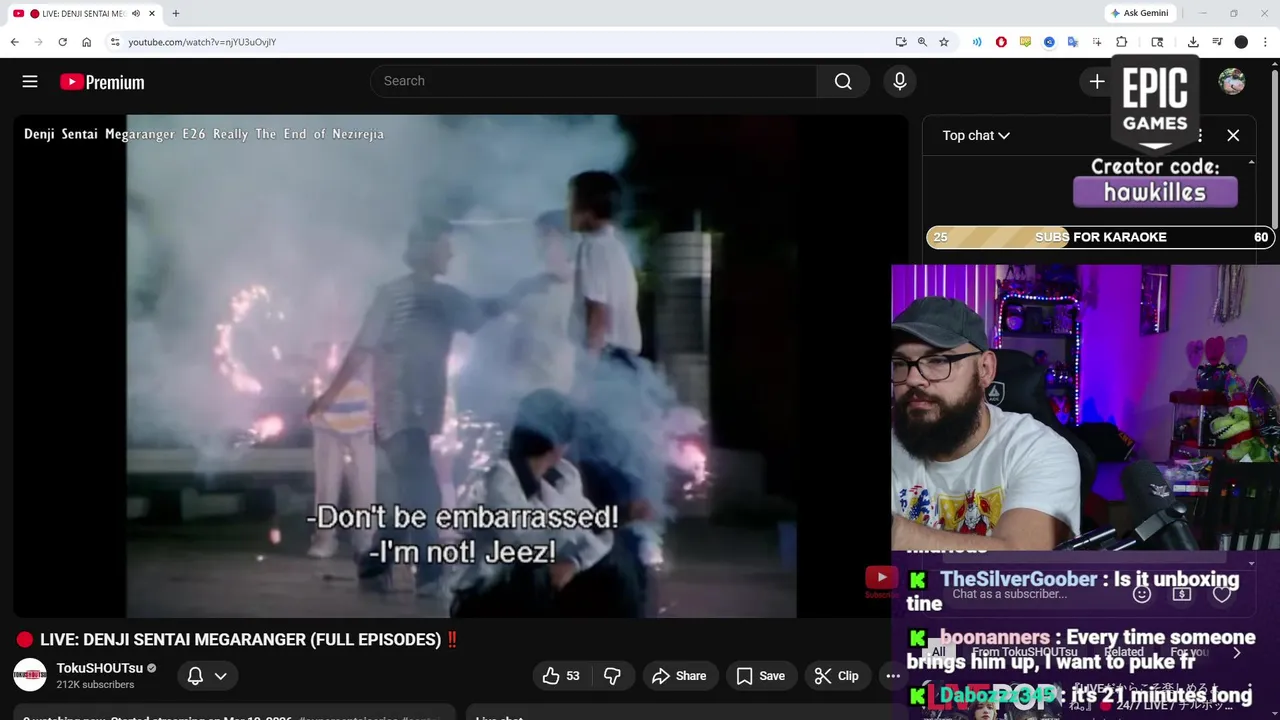Open the screen-capture selection extension
This screenshot has width=1280, height=720.
1097,42
